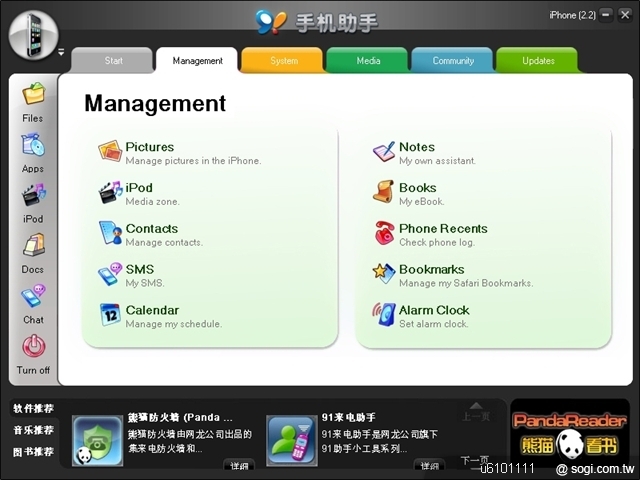
Task: Click the iPod media zone icon
Action: click(110, 192)
